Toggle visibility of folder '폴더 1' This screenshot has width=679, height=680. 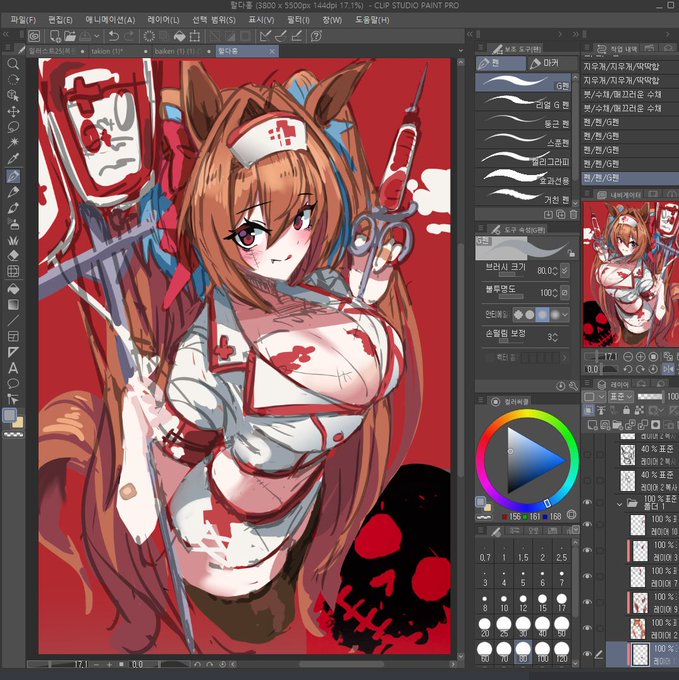[588, 502]
